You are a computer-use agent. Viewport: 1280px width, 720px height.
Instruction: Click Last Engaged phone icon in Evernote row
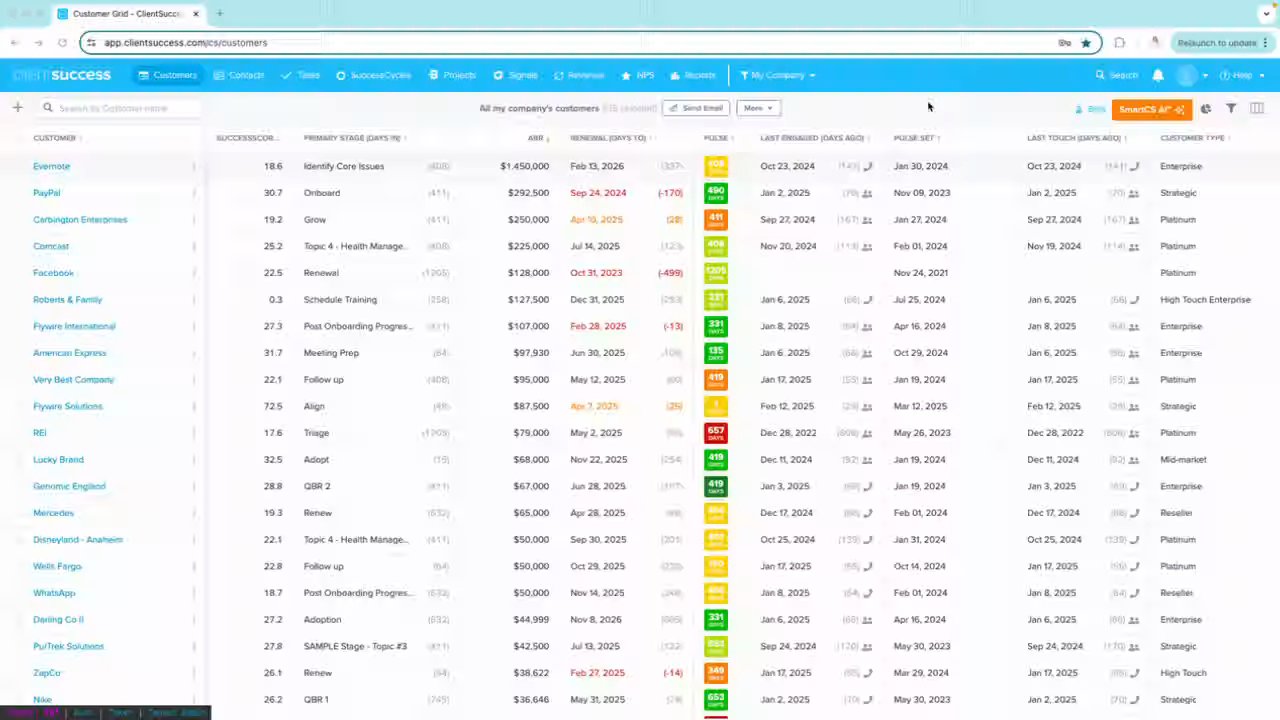coord(867,166)
